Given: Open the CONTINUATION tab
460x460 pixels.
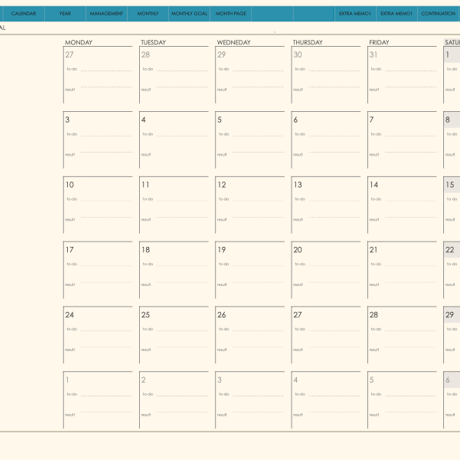Looking at the screenshot, I should [x=438, y=14].
